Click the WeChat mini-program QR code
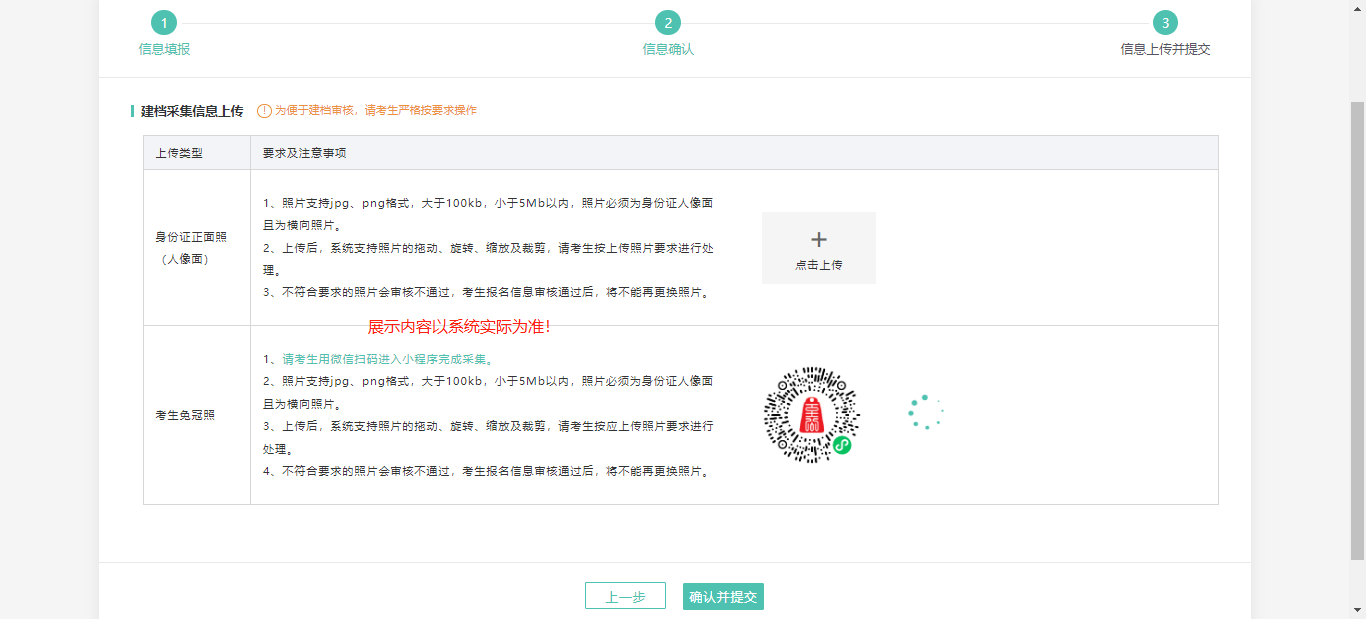 tap(810, 414)
